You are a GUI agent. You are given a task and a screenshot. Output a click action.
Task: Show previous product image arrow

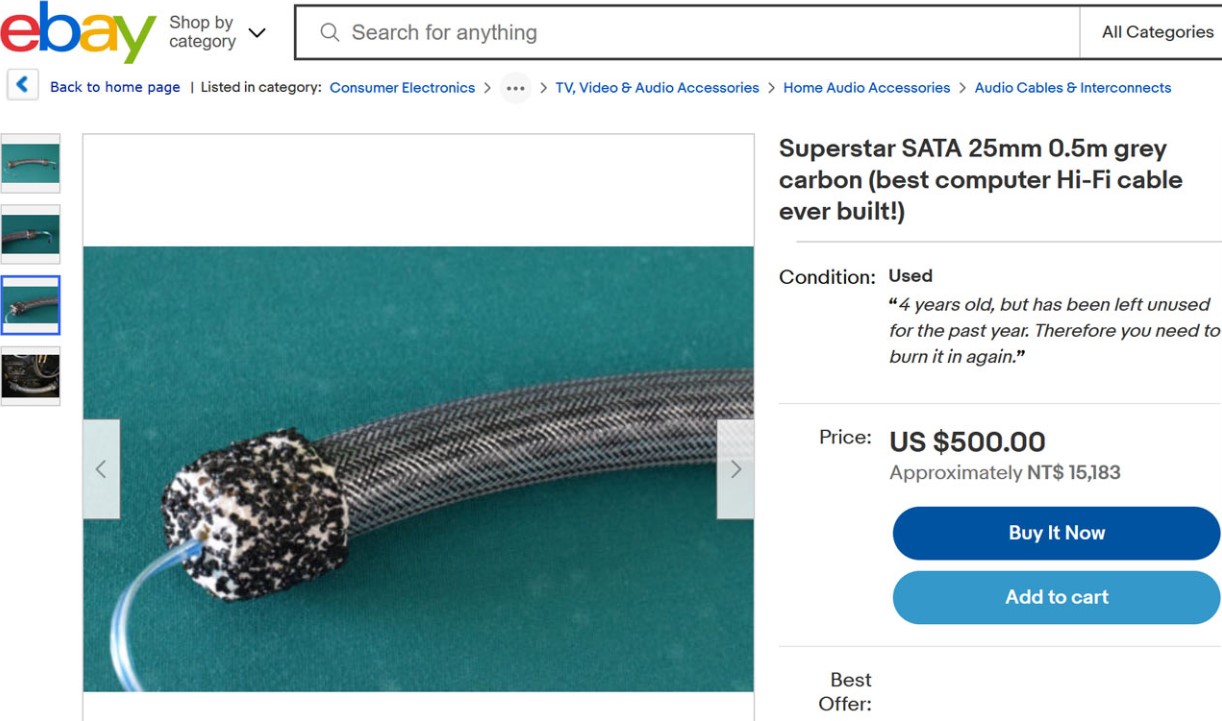click(x=101, y=469)
